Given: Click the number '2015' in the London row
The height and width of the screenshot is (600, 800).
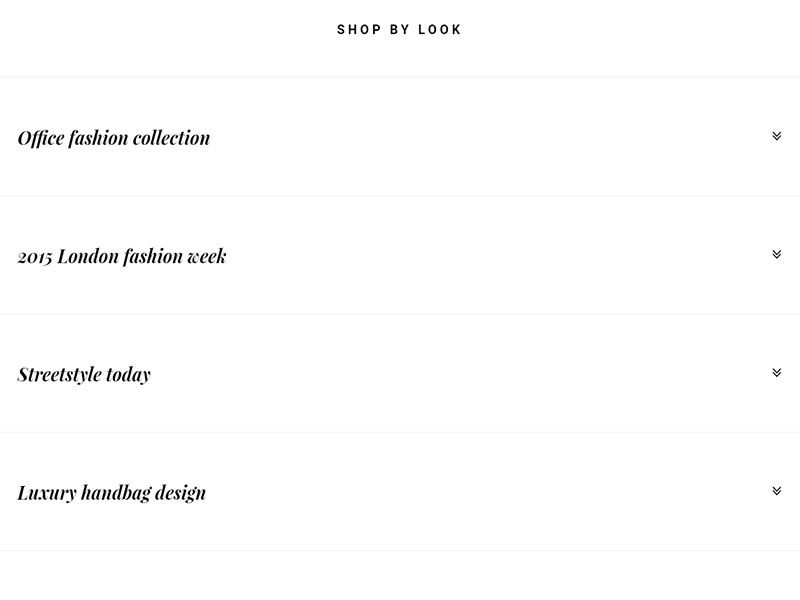Looking at the screenshot, I should tap(35, 256).
